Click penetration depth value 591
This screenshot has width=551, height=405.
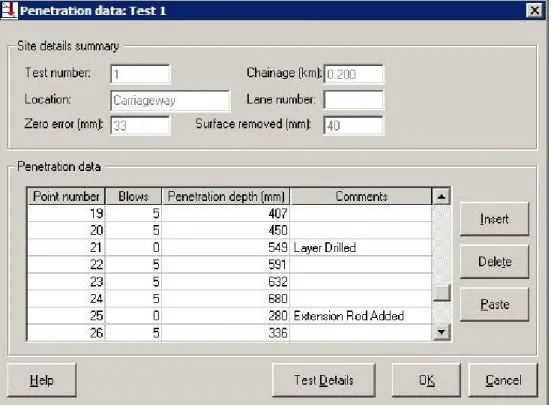226,264
